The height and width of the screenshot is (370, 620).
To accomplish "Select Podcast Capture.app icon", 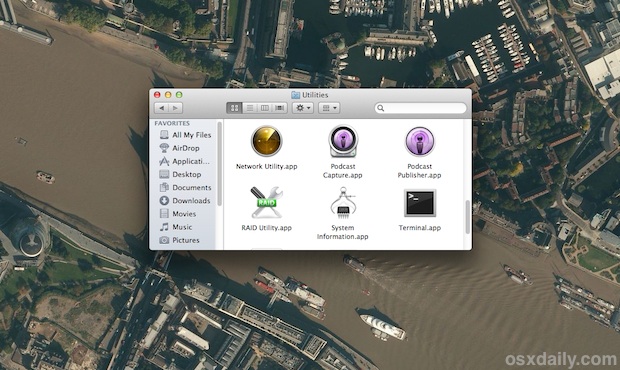I will 342,141.
